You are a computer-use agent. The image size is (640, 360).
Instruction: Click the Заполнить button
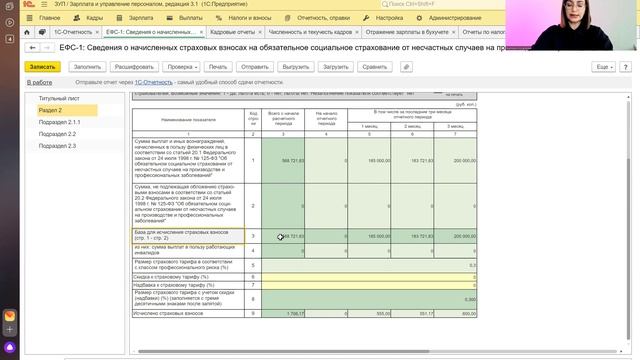point(87,67)
